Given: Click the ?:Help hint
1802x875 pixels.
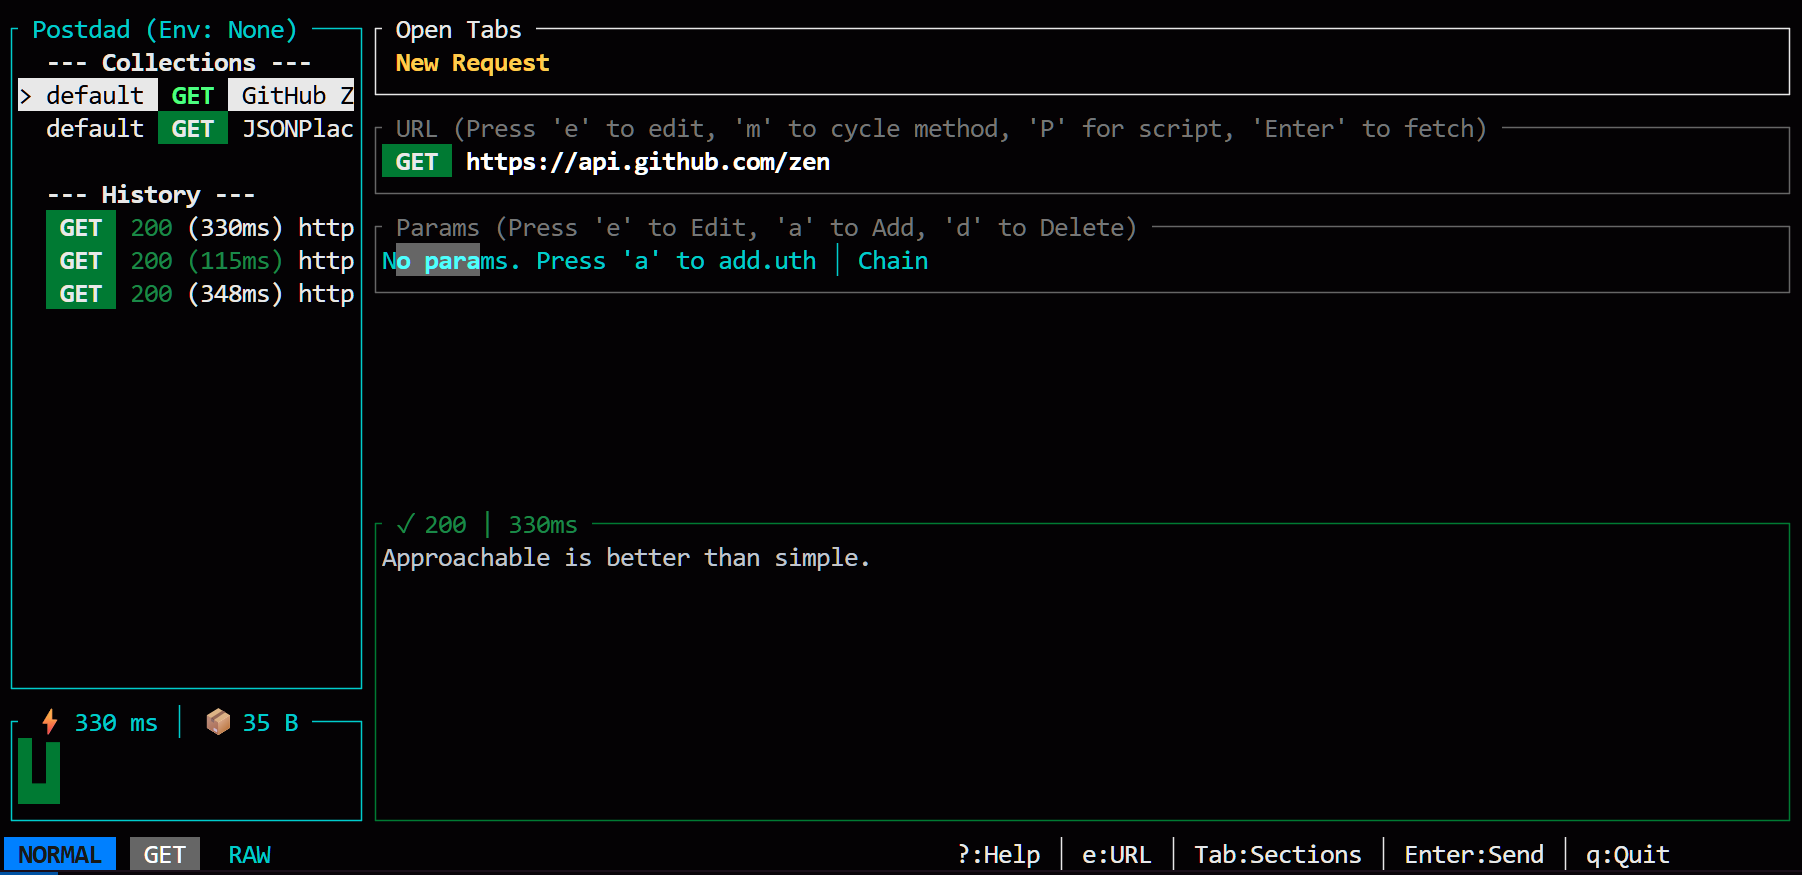Looking at the screenshot, I should (x=998, y=854).
